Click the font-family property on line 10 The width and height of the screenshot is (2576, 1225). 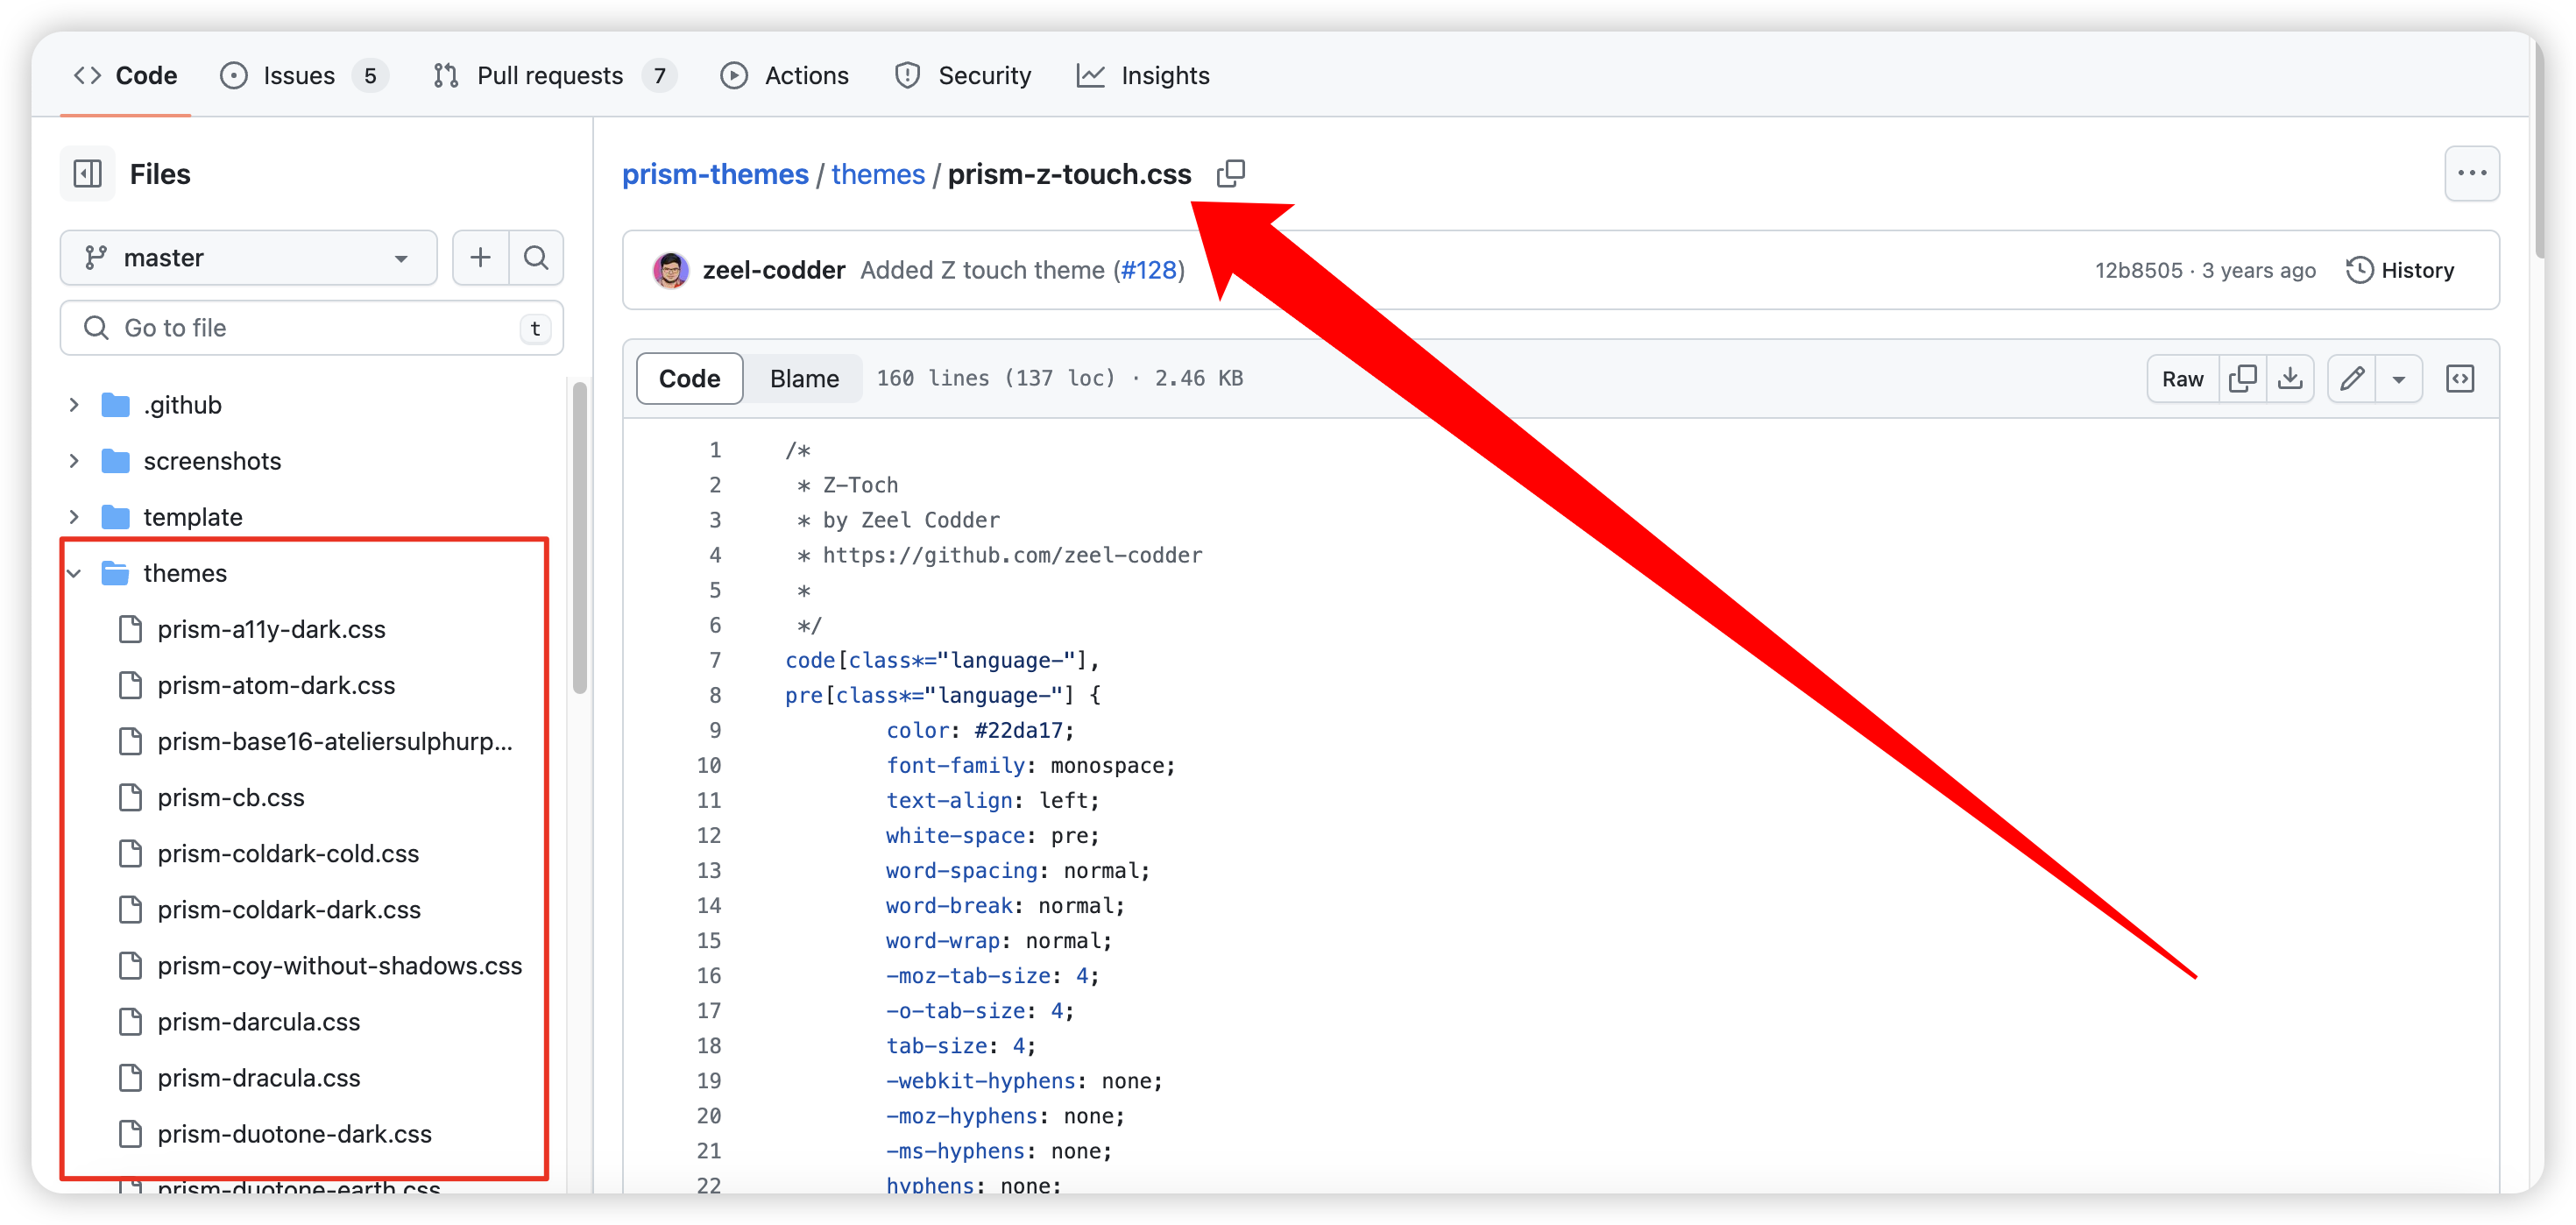point(955,765)
